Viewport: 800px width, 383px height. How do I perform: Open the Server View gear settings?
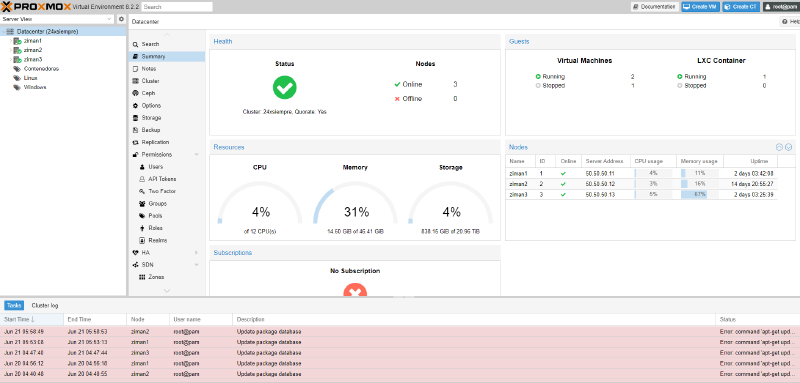point(121,19)
